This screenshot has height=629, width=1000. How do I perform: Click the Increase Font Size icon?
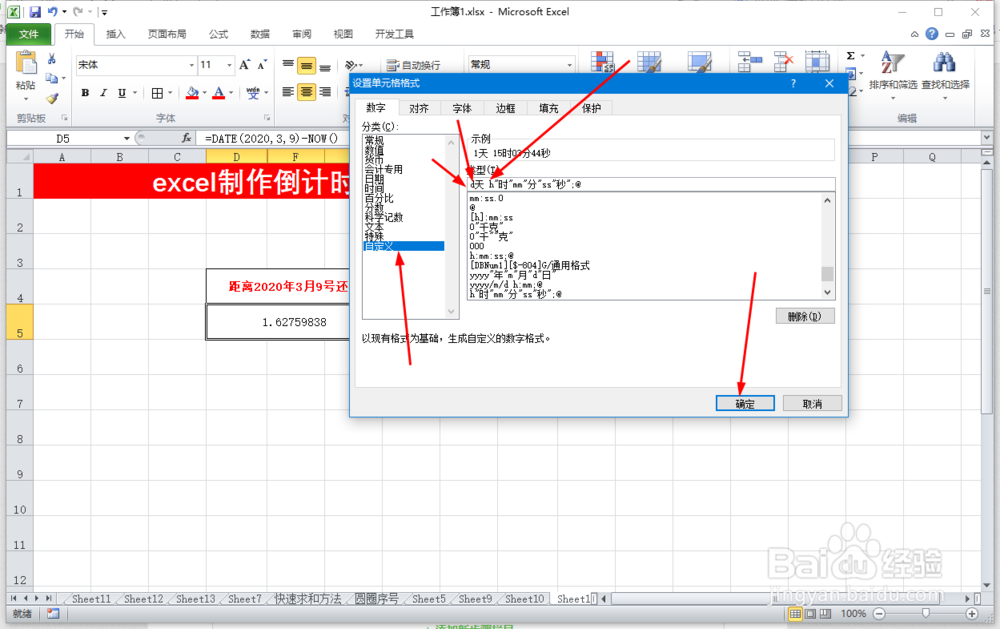tap(245, 64)
